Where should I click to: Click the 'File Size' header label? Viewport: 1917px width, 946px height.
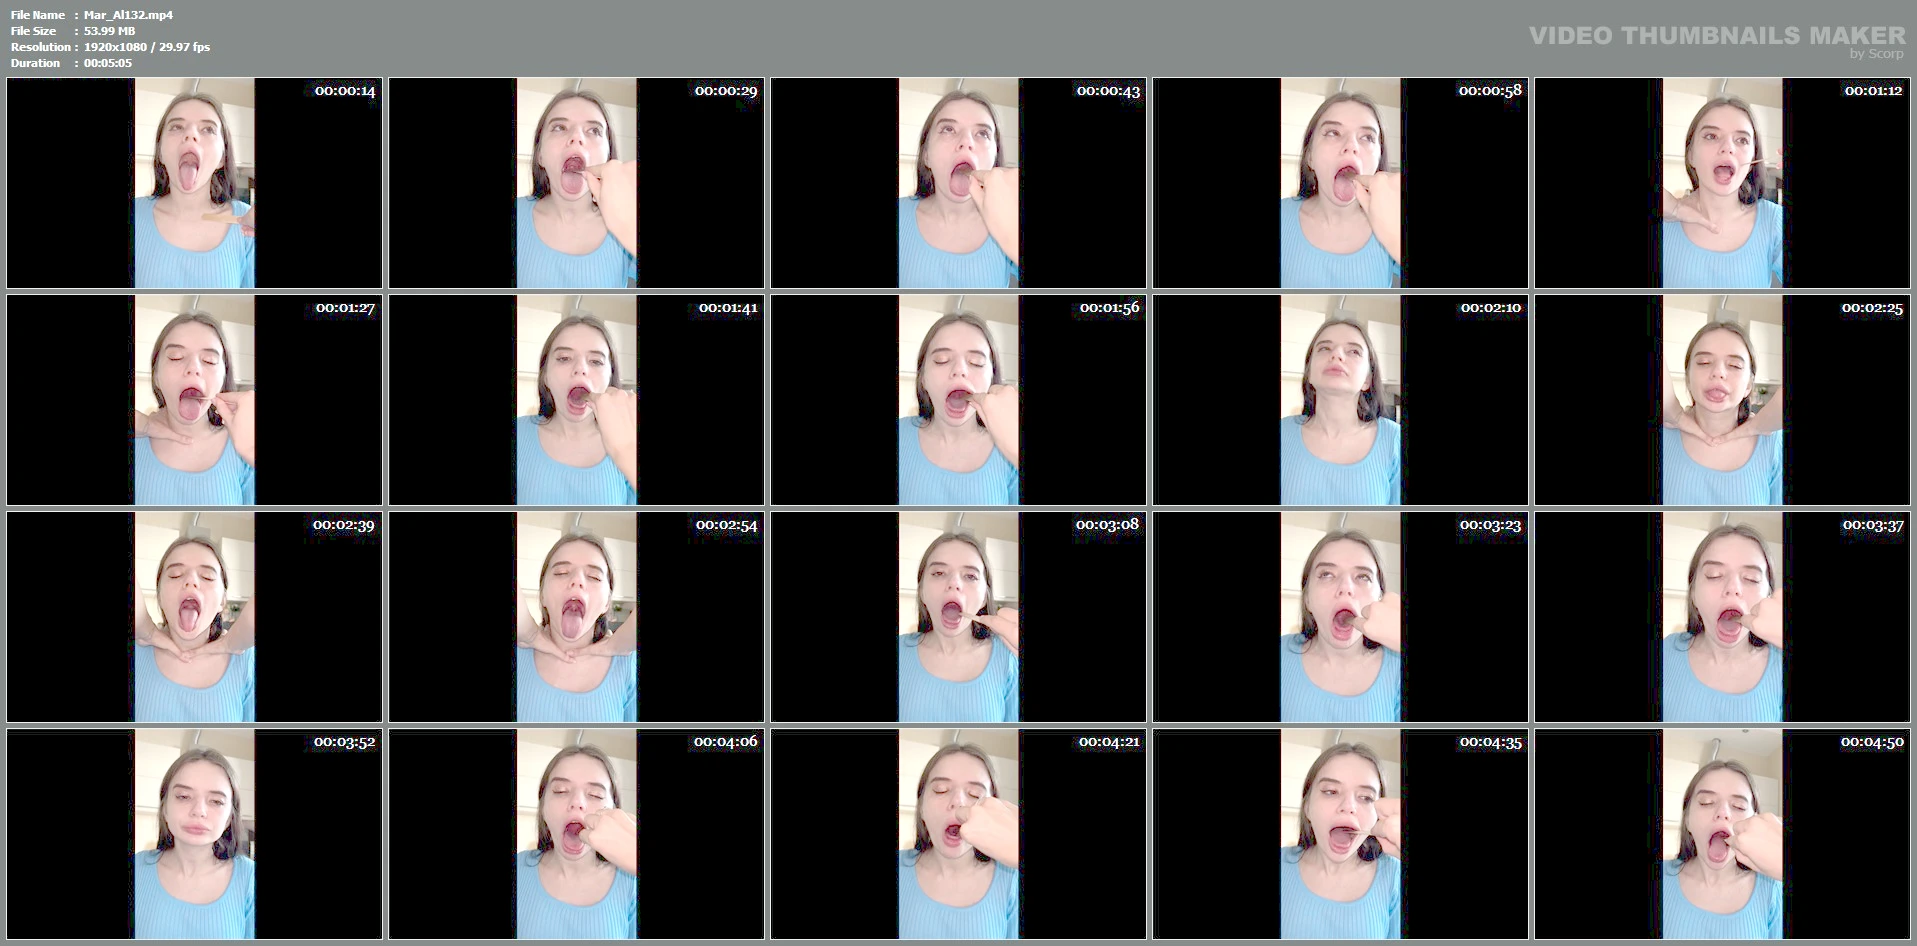34,31
